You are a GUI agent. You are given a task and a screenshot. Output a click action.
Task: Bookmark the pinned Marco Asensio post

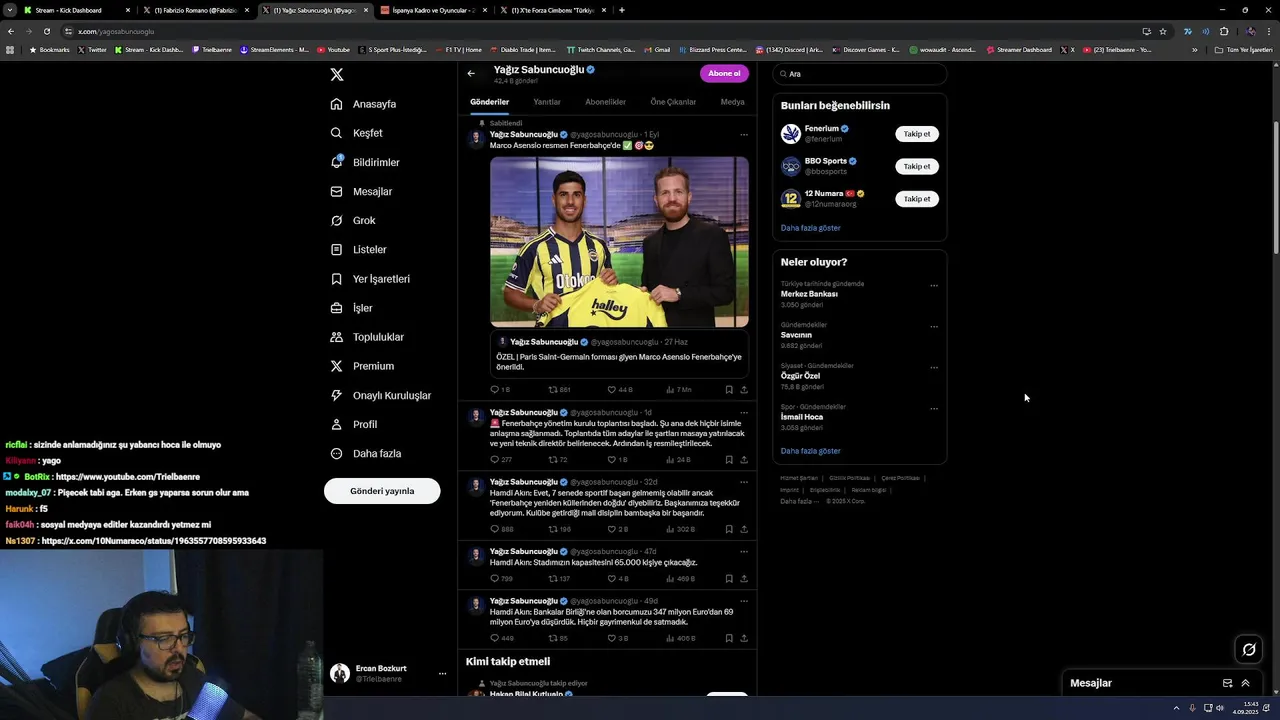click(729, 389)
